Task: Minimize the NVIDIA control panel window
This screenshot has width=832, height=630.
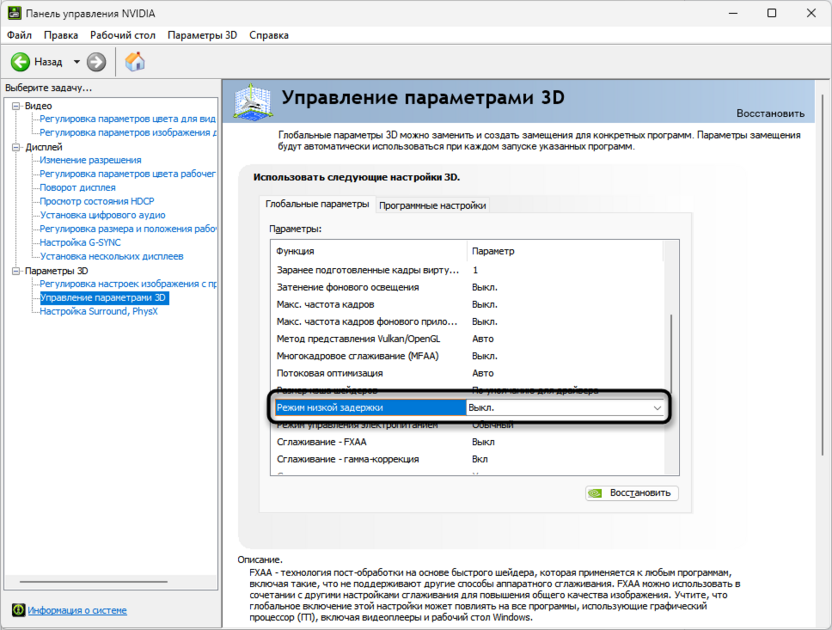Action: [x=733, y=13]
